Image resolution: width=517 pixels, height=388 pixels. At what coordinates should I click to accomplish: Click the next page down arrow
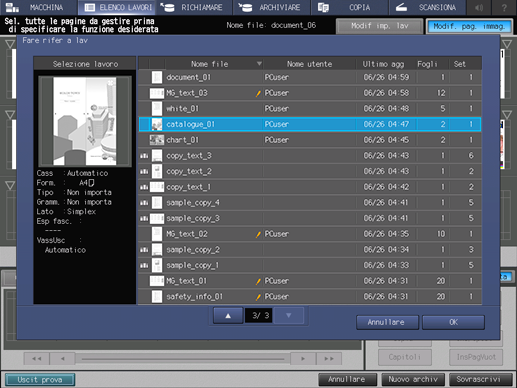[x=289, y=316]
